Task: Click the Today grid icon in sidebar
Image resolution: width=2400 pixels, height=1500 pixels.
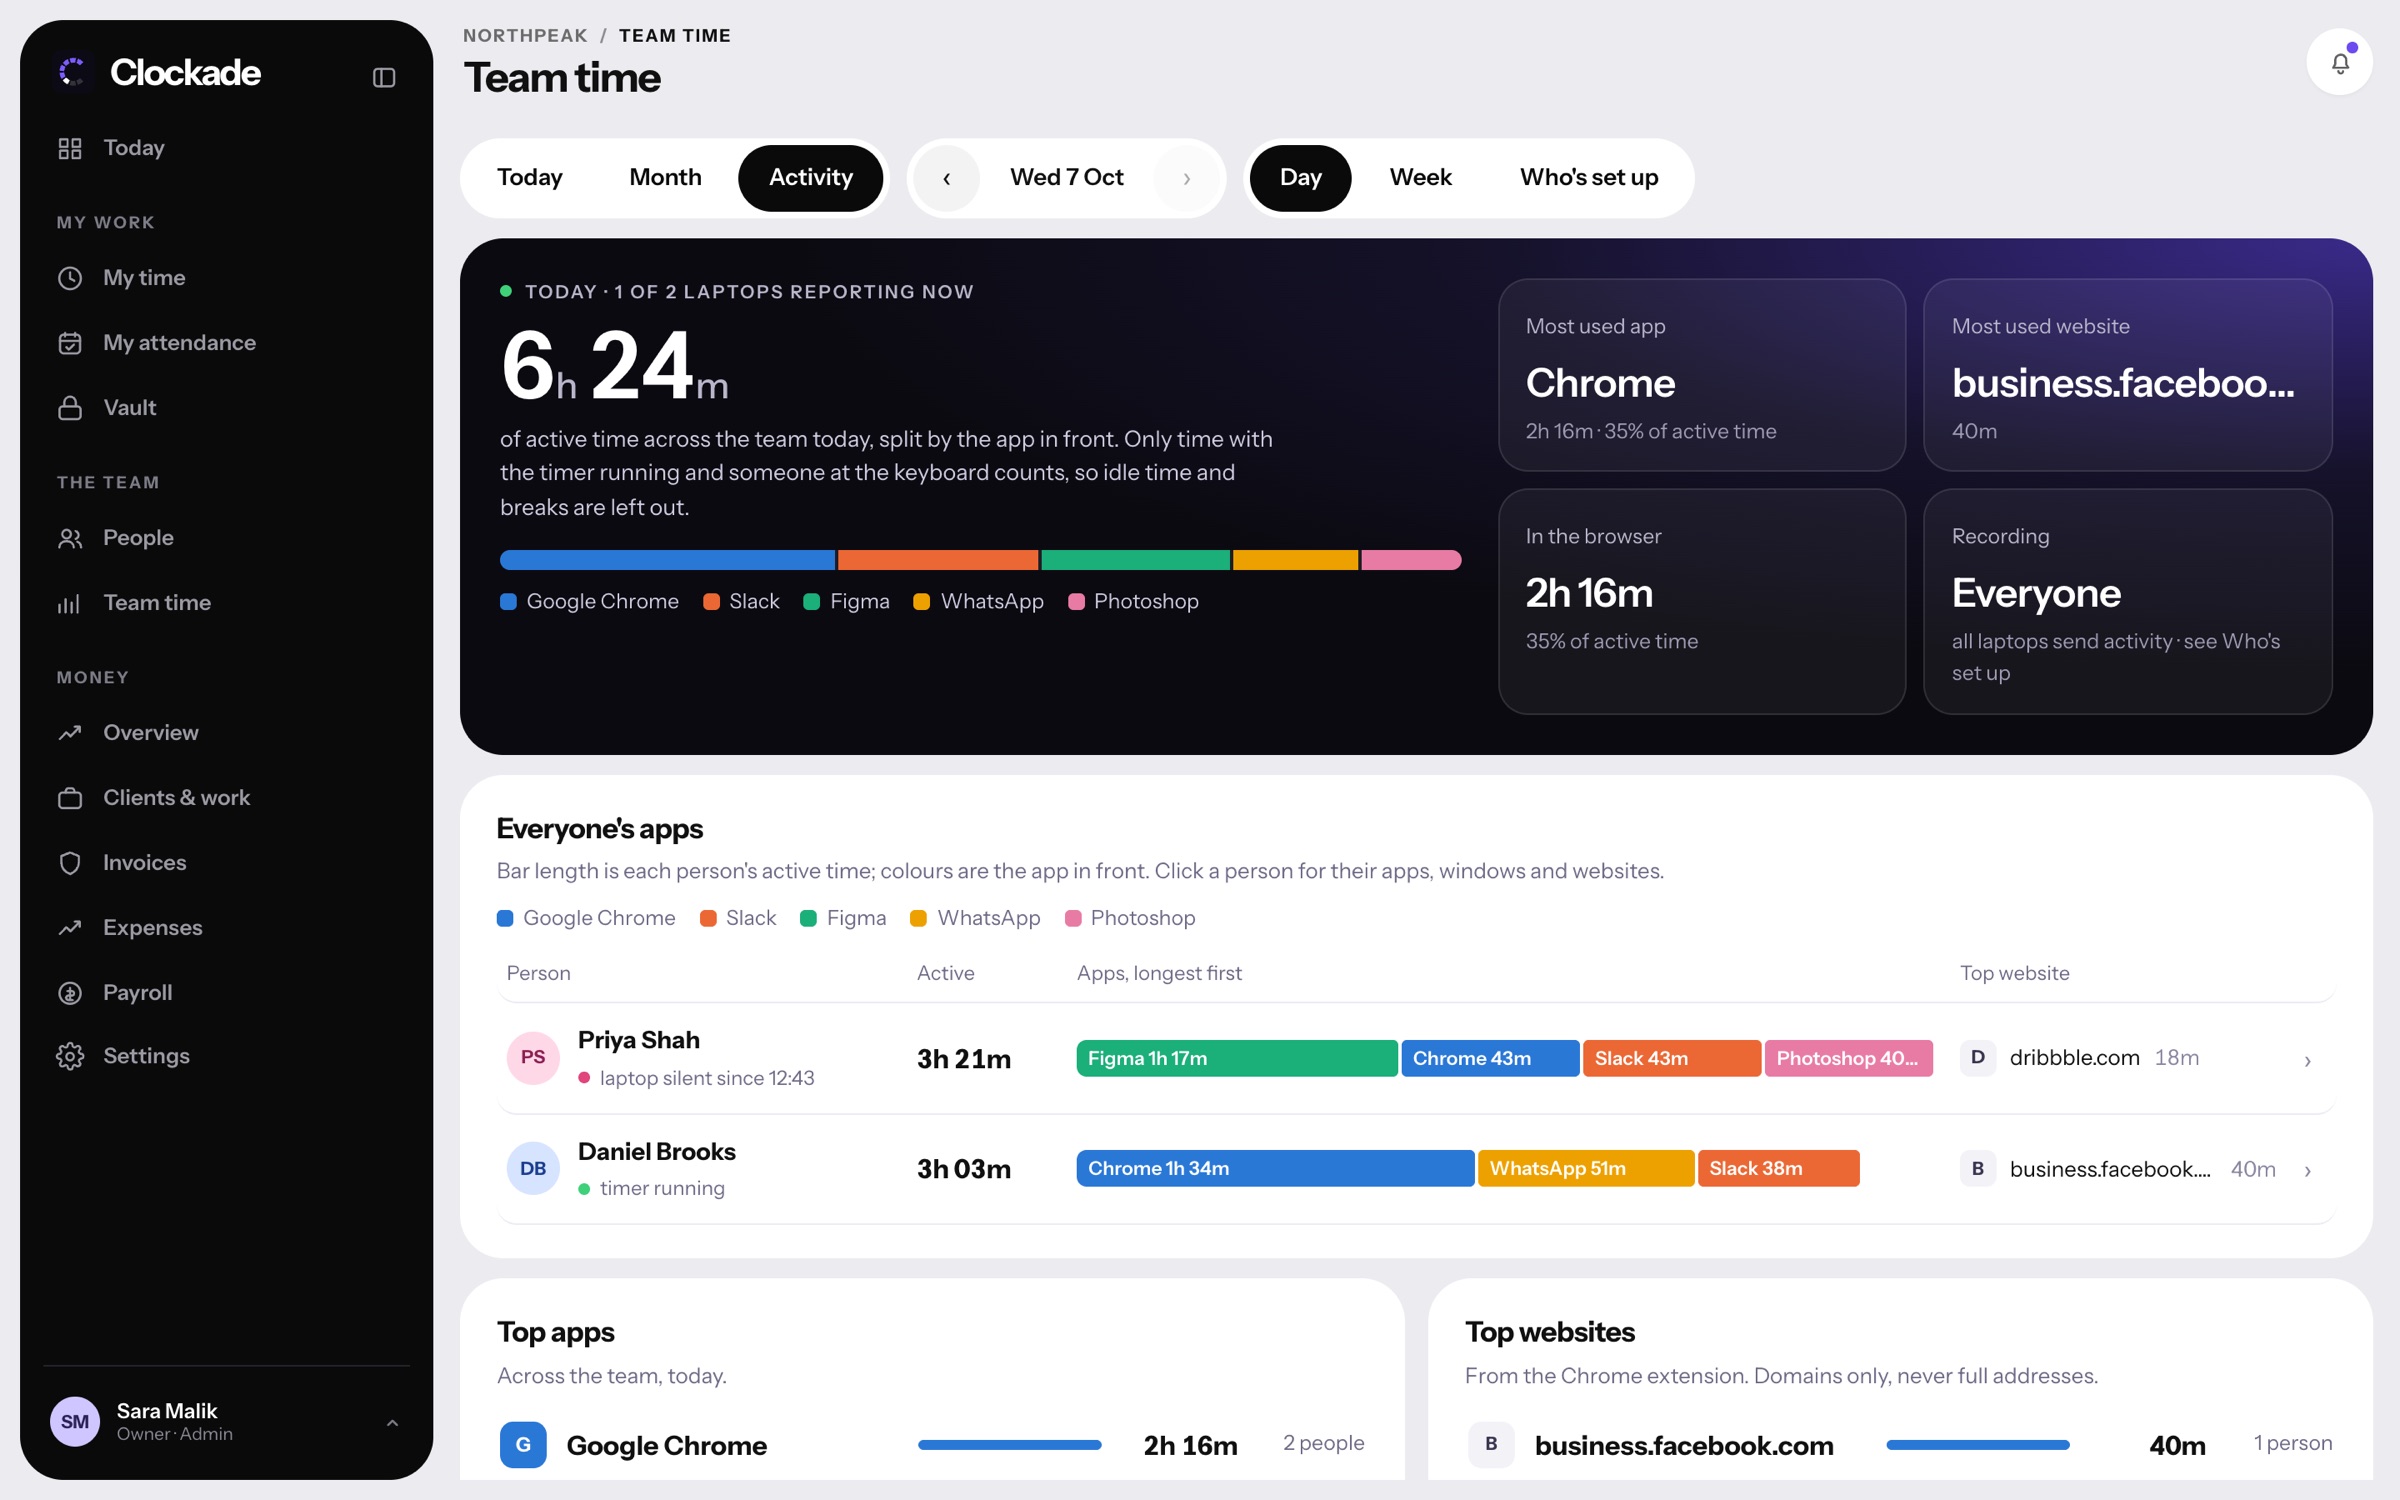Action: (70, 148)
